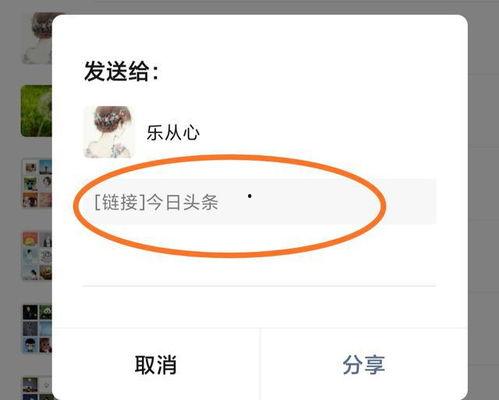
Task: Tap the blank dialog area right of 乐从心
Action: tap(317, 133)
